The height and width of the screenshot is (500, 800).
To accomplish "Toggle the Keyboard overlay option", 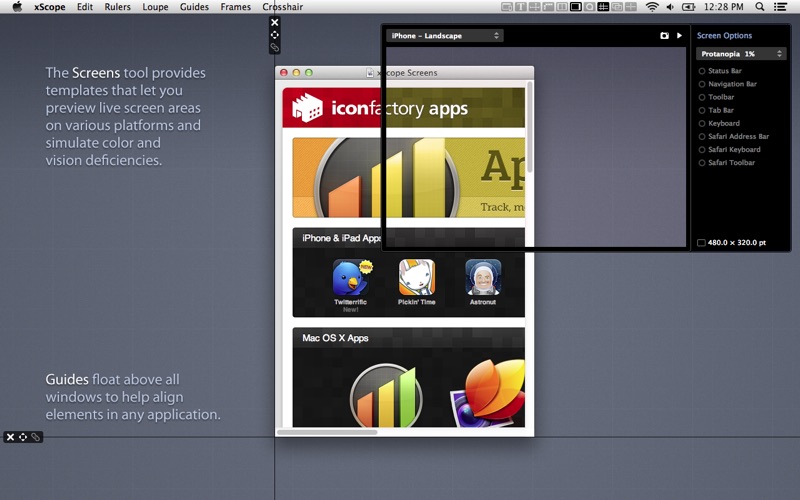I will click(x=702, y=123).
